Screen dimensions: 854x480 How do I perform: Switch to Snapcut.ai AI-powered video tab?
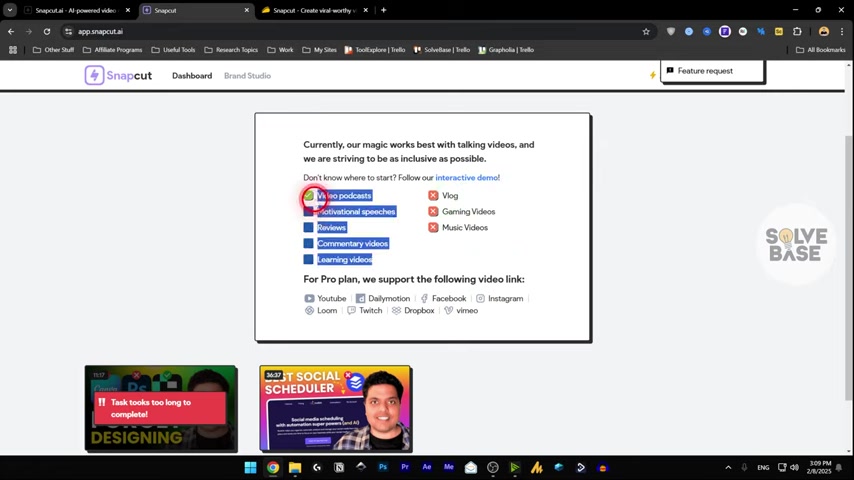coord(76,10)
